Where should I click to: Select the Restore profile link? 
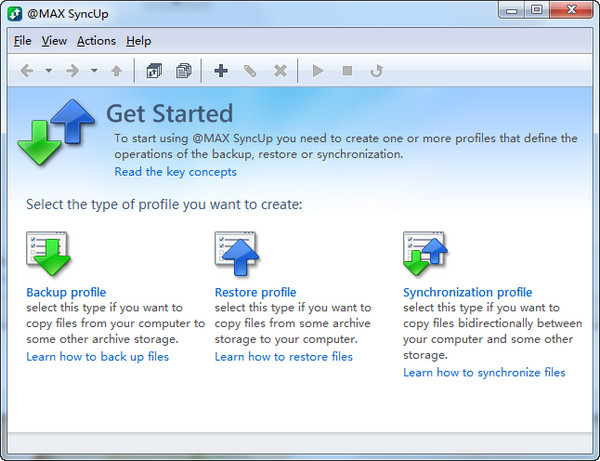point(255,292)
